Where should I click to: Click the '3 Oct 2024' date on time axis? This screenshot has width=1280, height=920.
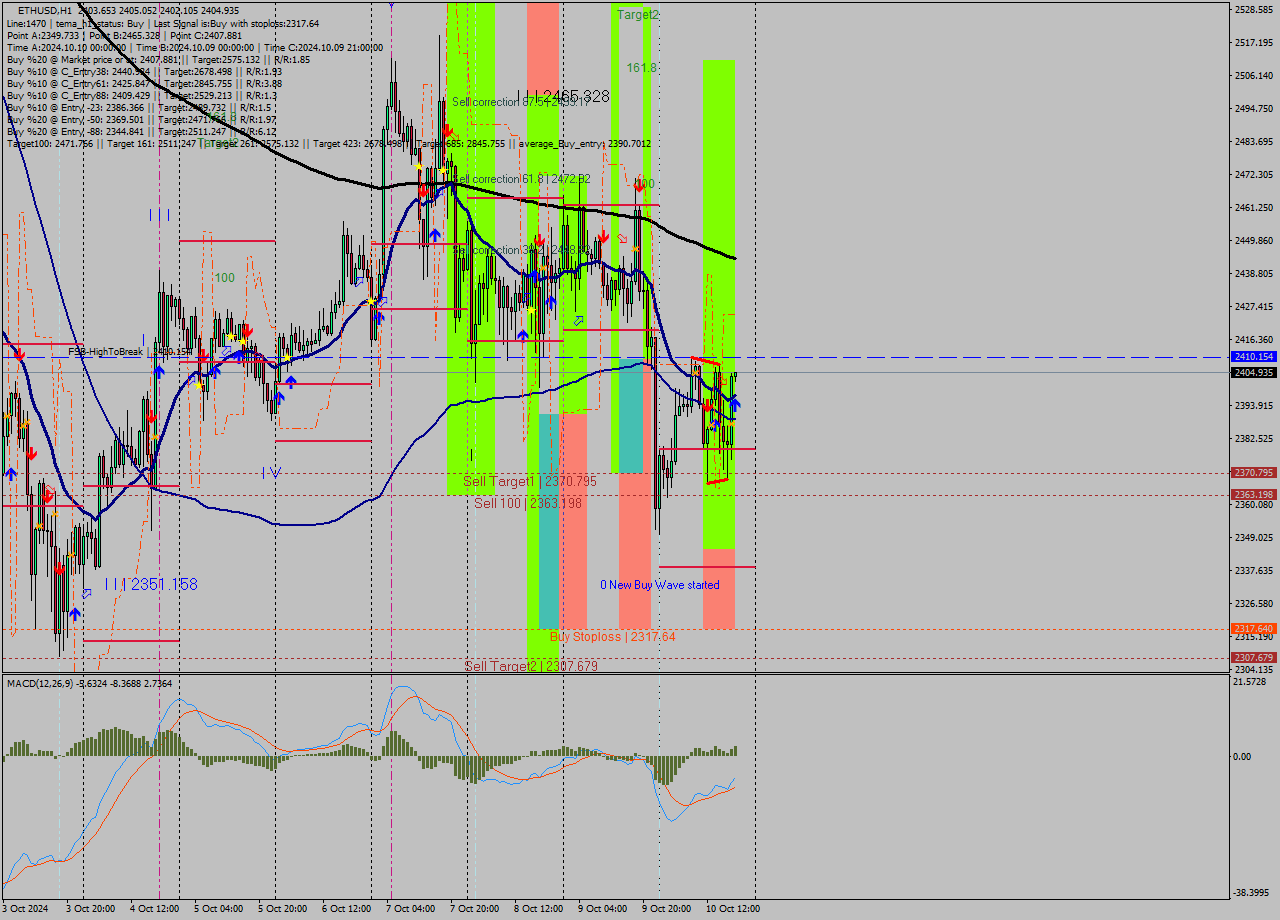(x=25, y=909)
